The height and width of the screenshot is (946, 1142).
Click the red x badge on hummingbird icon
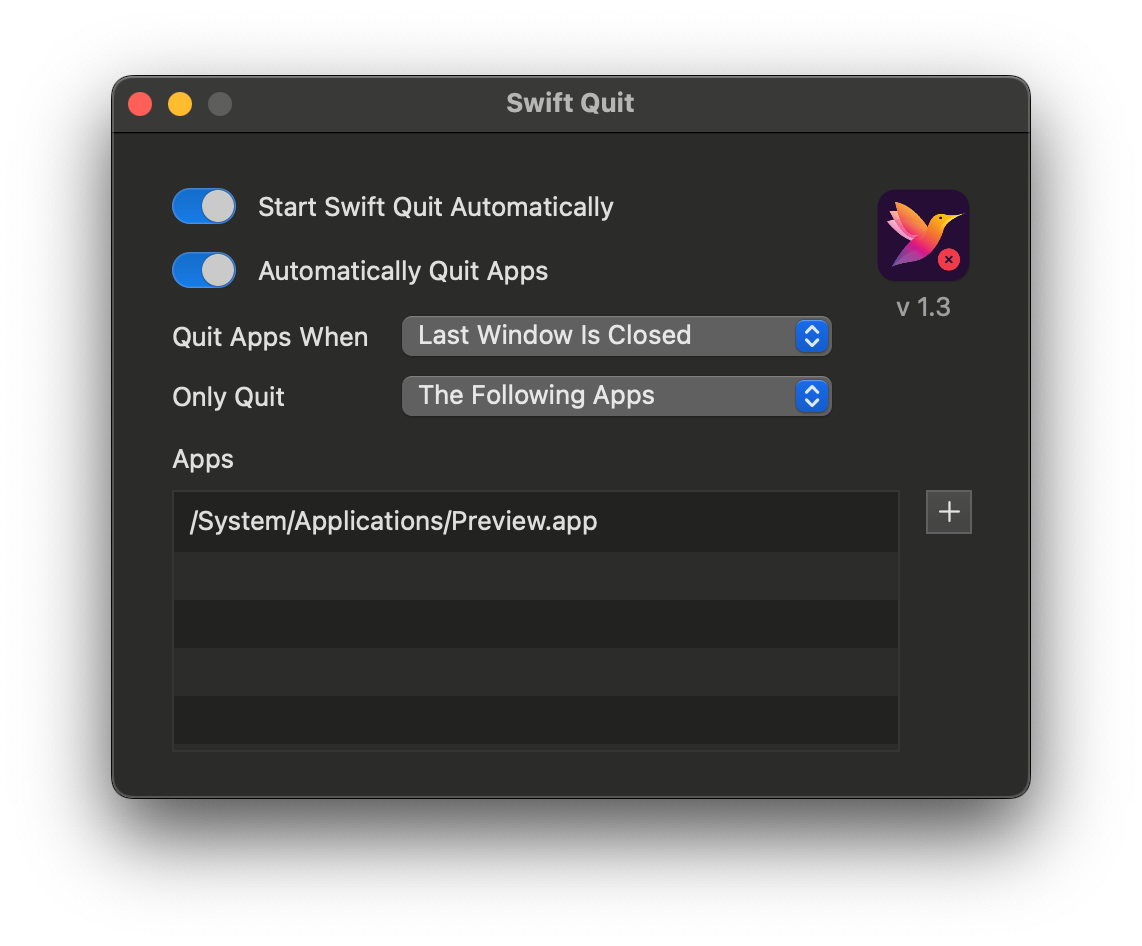click(x=948, y=259)
